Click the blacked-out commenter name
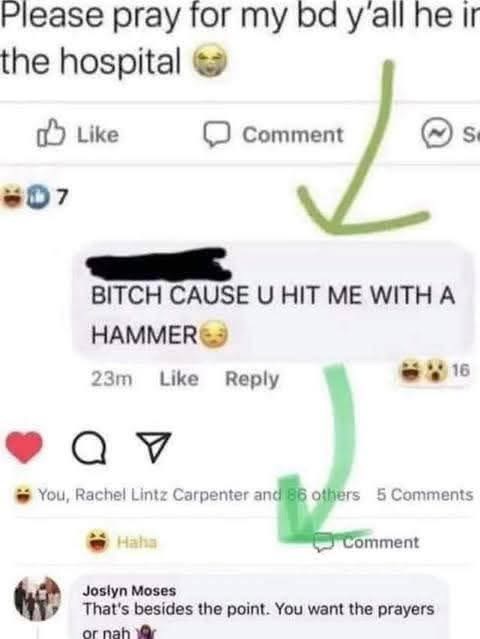Image resolution: width=480 pixels, height=639 pixels. point(159,264)
